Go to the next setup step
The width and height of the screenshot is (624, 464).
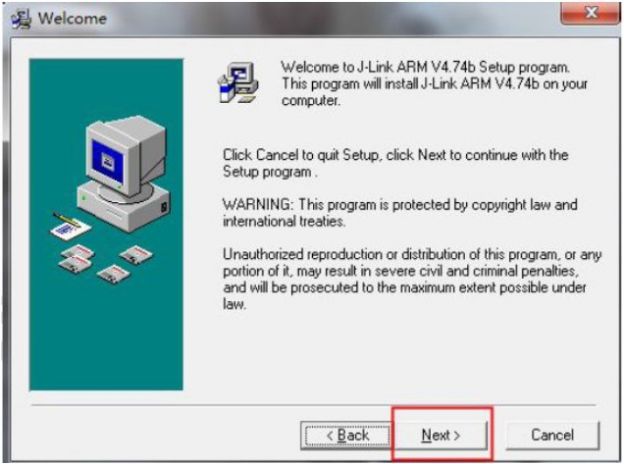441,435
